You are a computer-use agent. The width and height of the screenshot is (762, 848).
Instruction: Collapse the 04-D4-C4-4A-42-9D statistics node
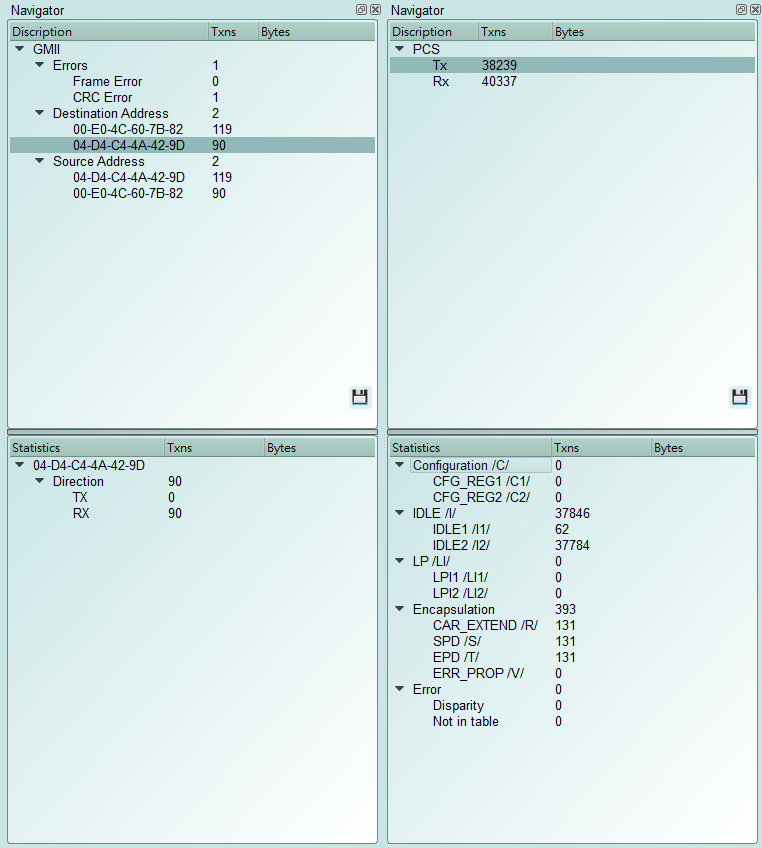click(20, 465)
